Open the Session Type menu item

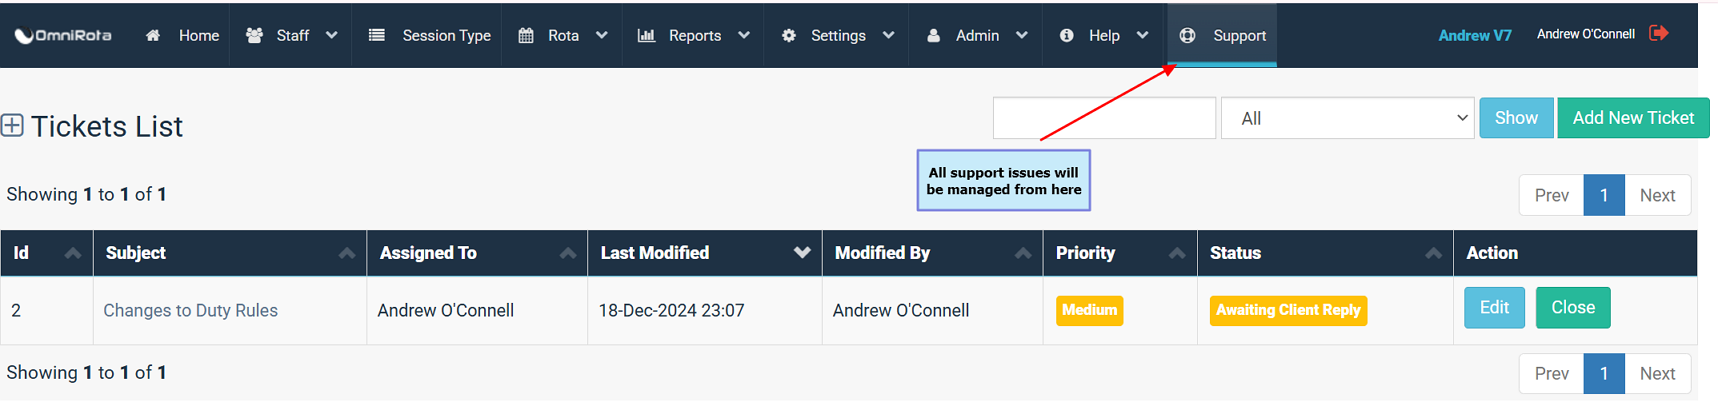(429, 35)
